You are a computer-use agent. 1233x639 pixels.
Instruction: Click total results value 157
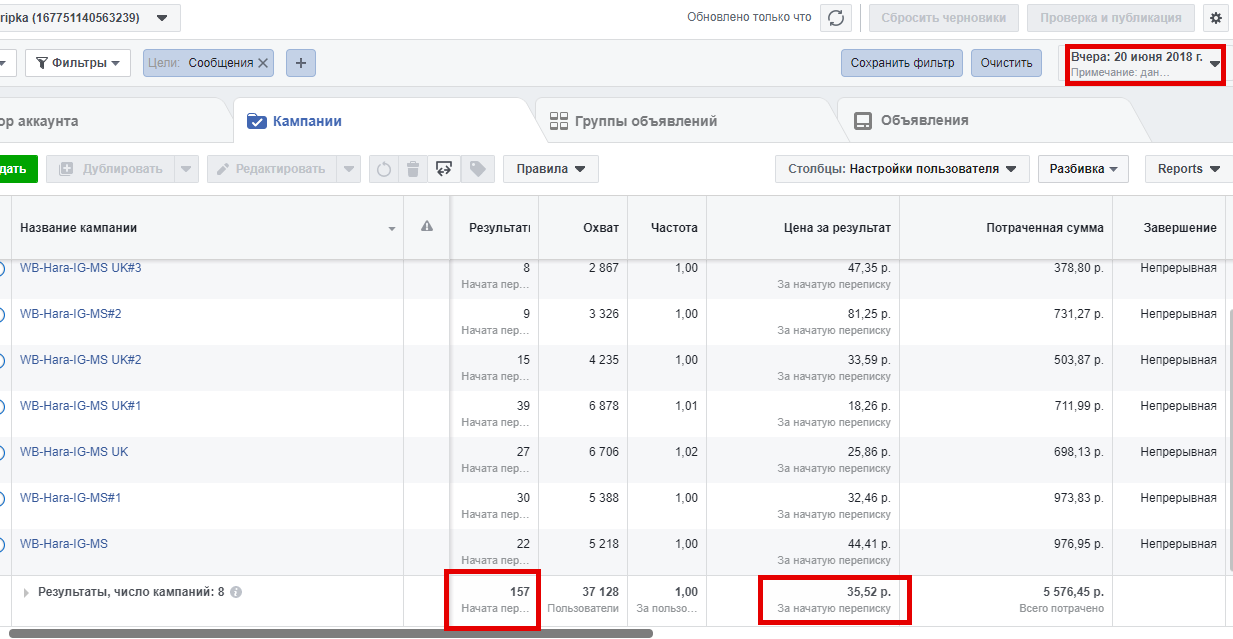click(520, 592)
